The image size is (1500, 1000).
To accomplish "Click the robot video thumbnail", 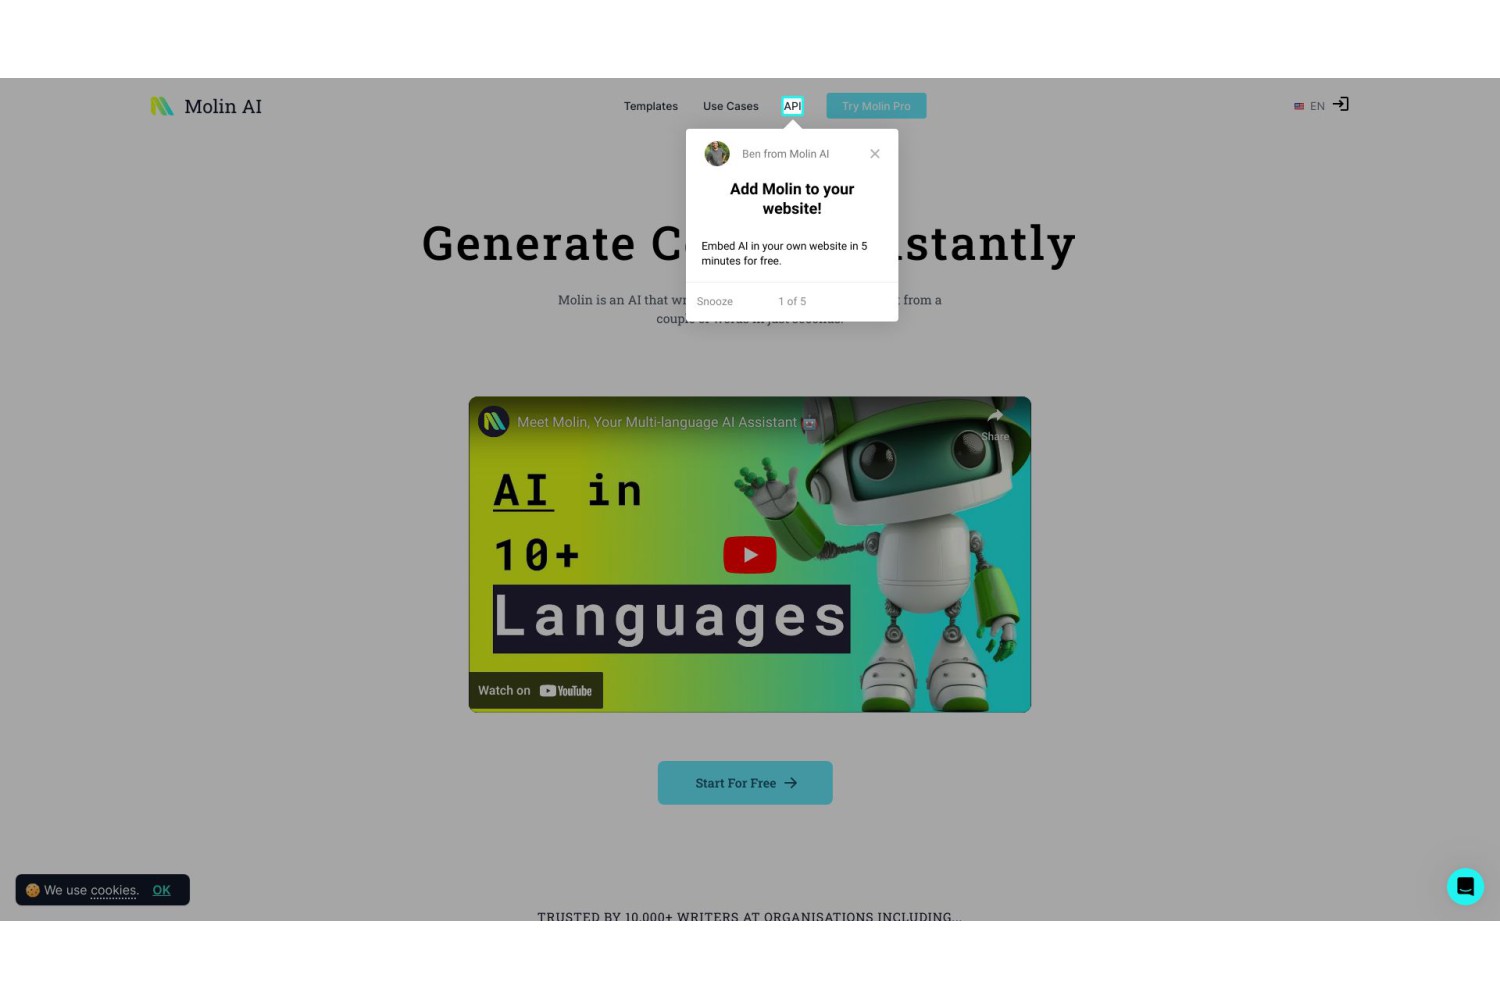I will point(750,555).
